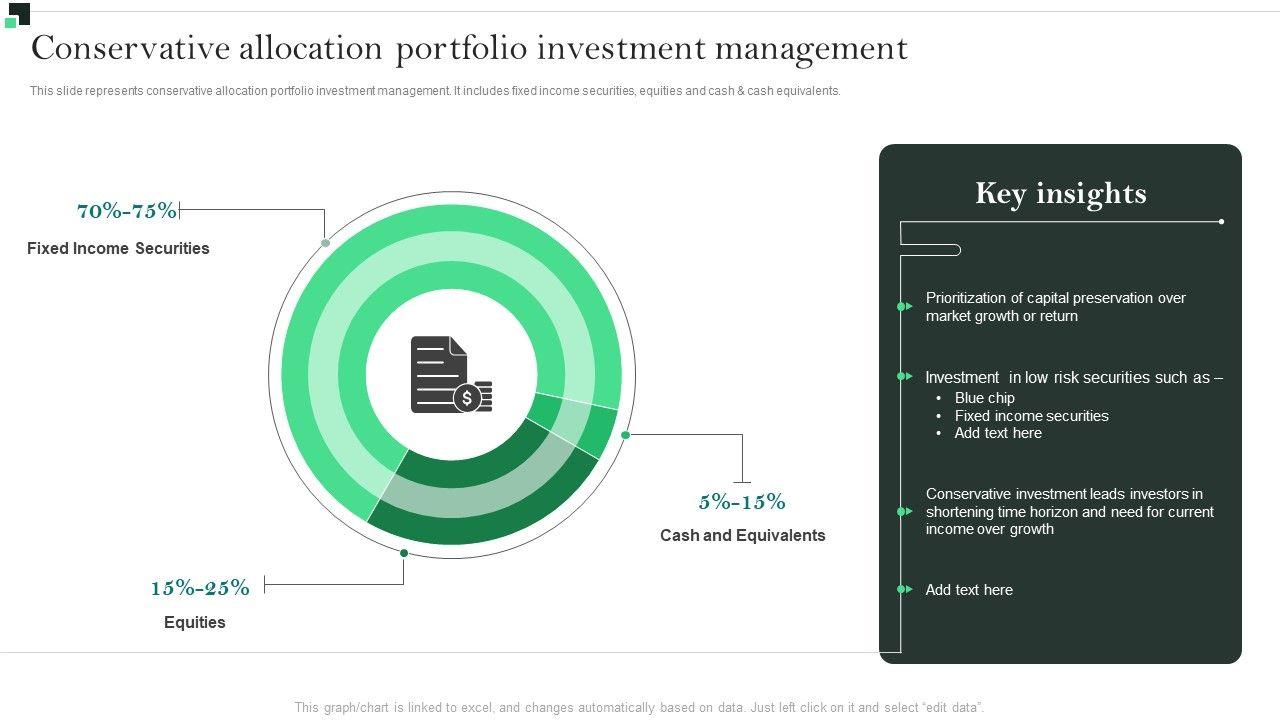The height and width of the screenshot is (720, 1280).
Task: Click the corner squares logo decoration icon
Action: click(x=17, y=15)
